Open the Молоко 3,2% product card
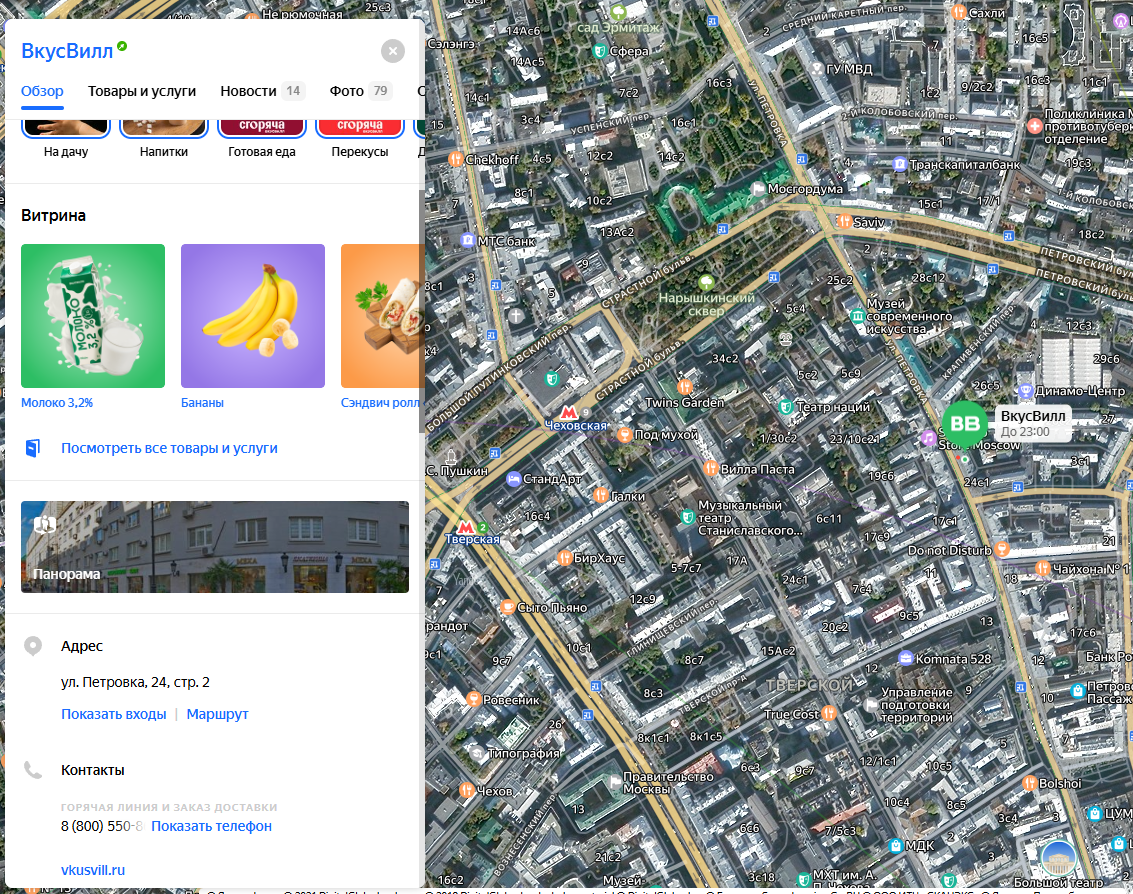 [92, 316]
